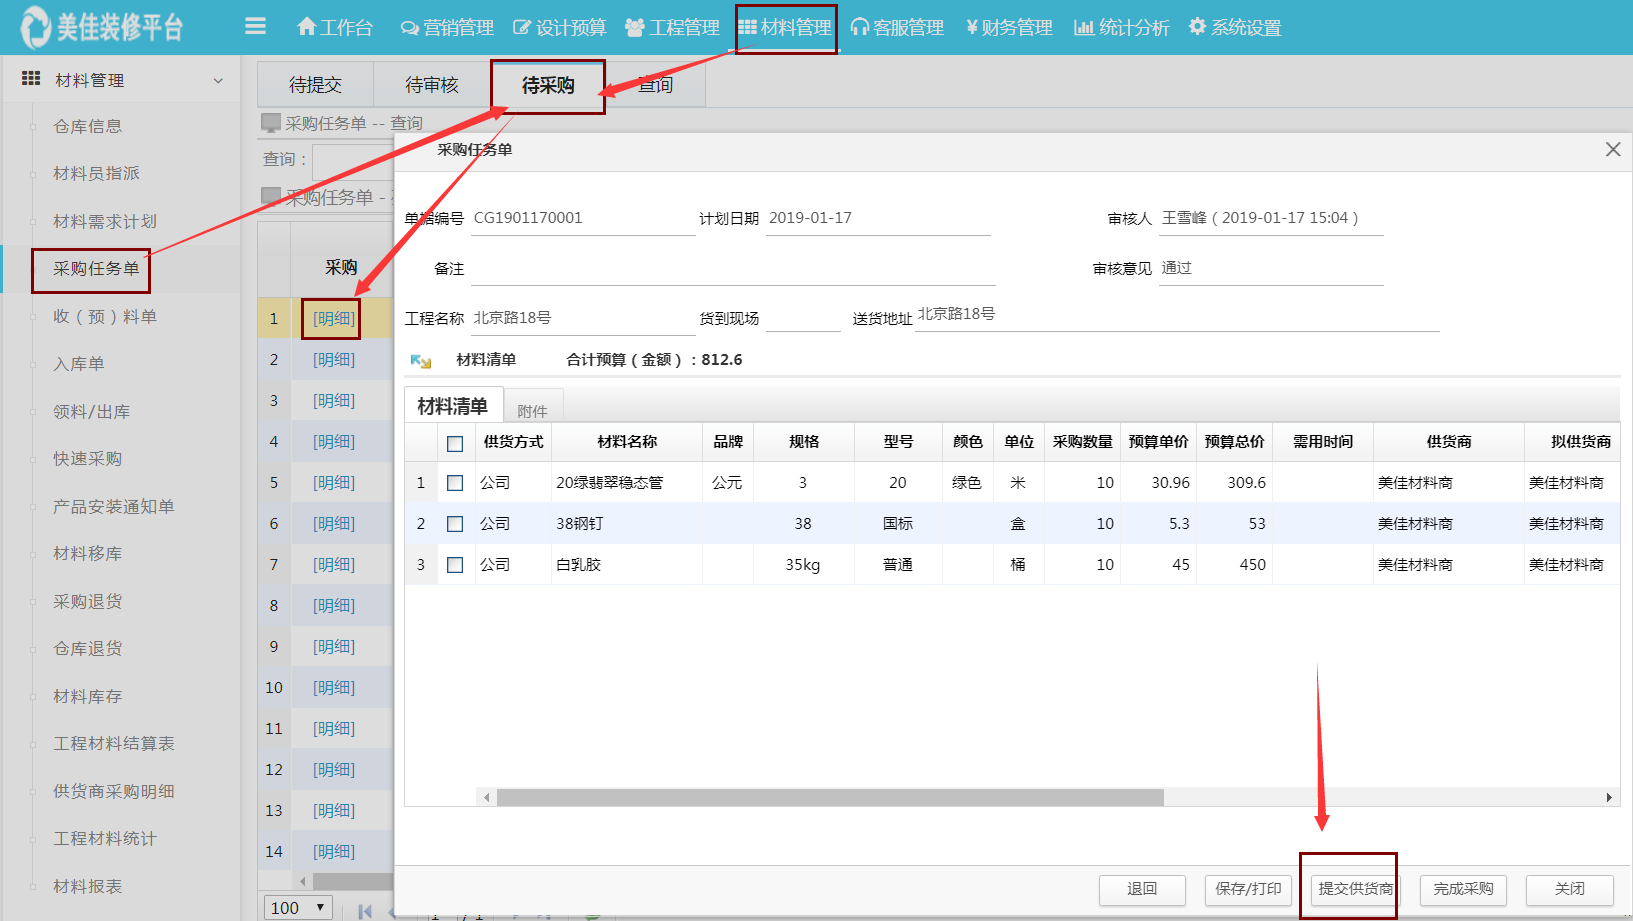Open 设计预算 edit icon menu
This screenshot has width=1633, height=921.
pyautogui.click(x=522, y=28)
